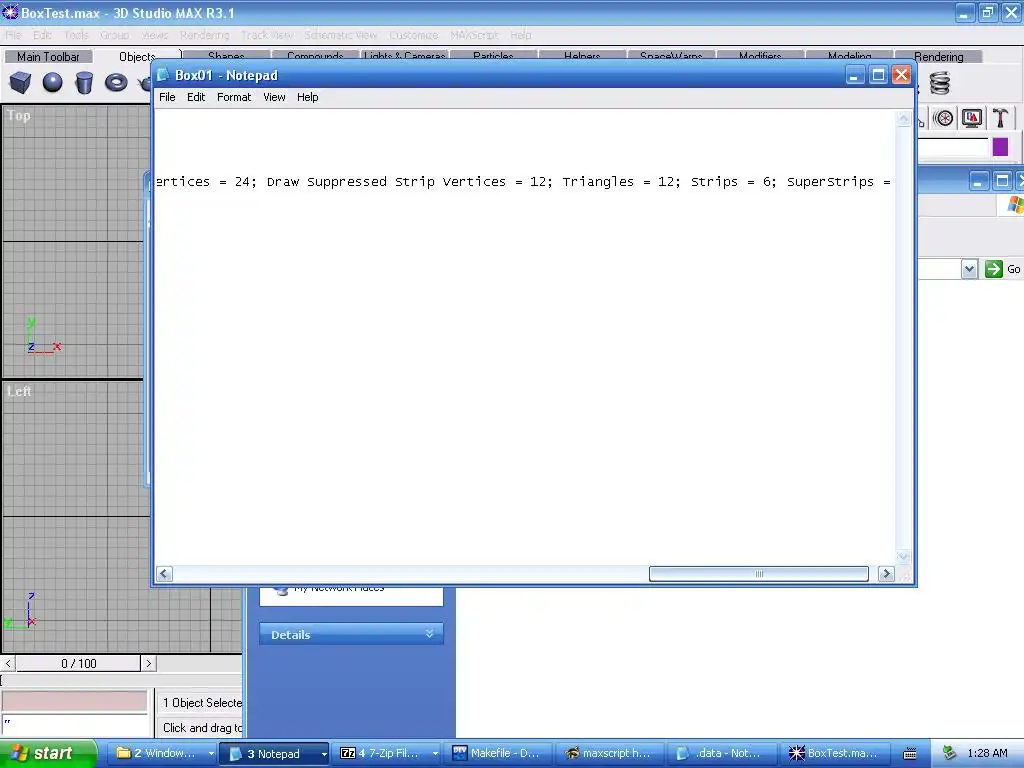The image size is (1024, 768).
Task: Open Notepad View menu
Action: point(274,97)
